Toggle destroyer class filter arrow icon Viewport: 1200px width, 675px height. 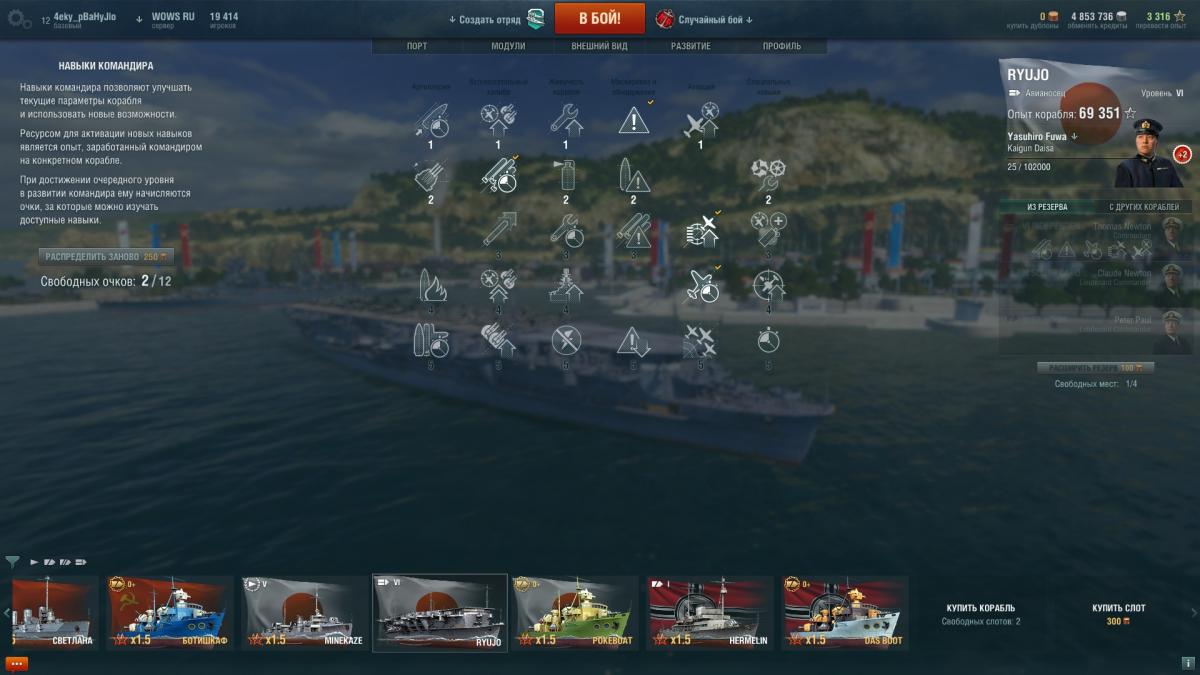(35, 562)
